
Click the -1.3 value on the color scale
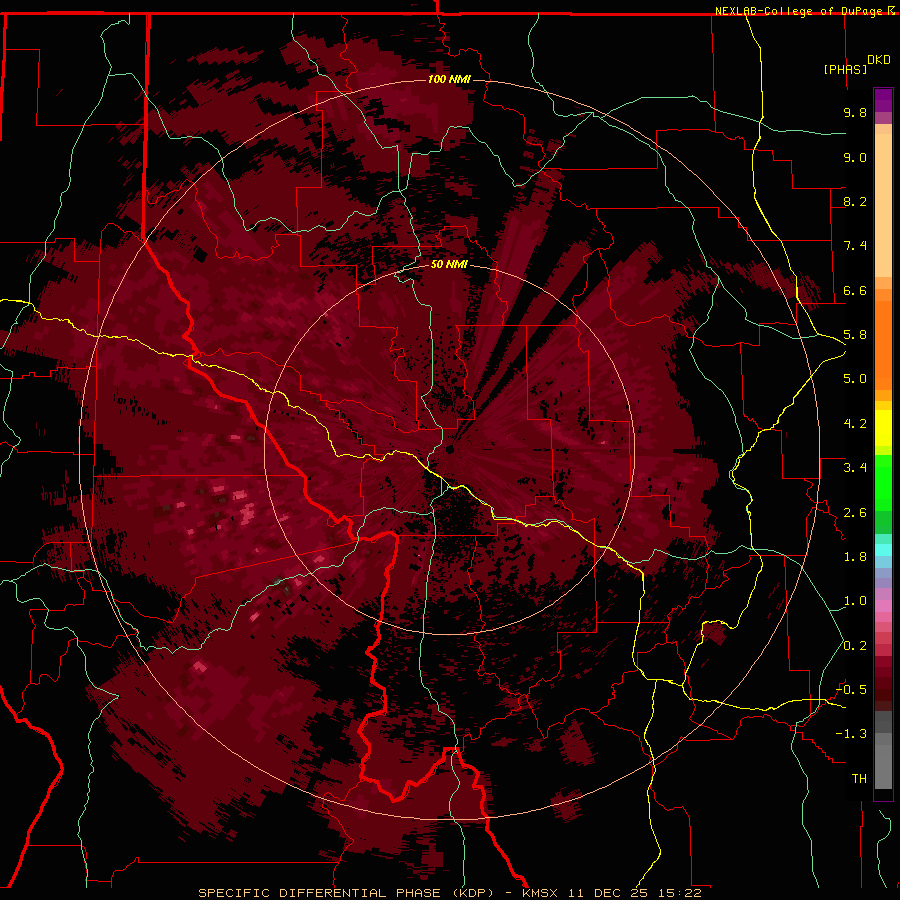click(852, 734)
